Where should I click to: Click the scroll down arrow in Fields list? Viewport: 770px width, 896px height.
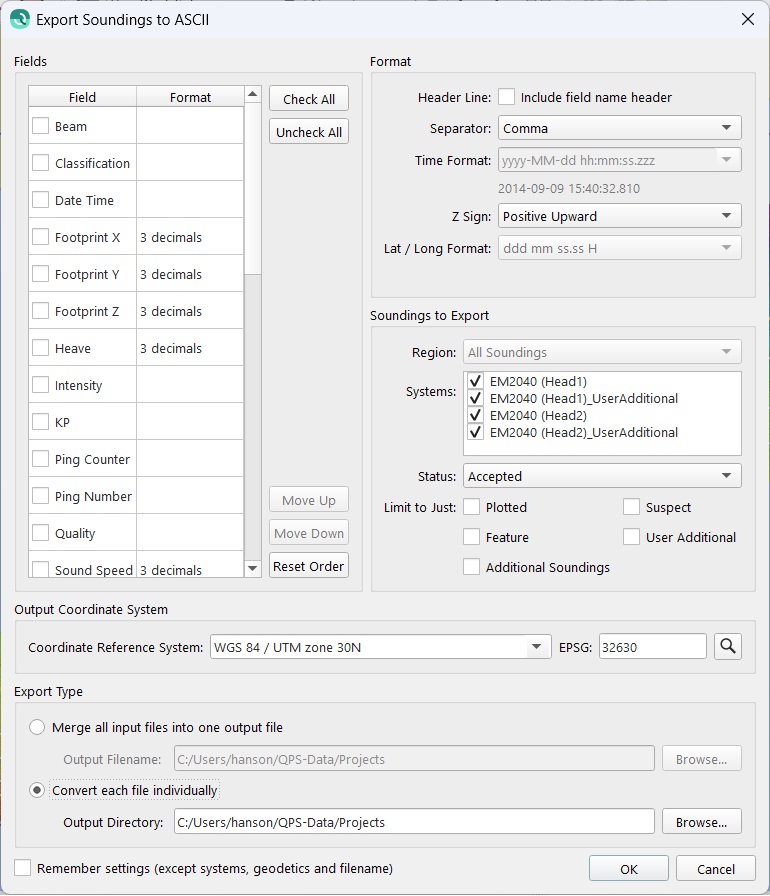(x=253, y=568)
